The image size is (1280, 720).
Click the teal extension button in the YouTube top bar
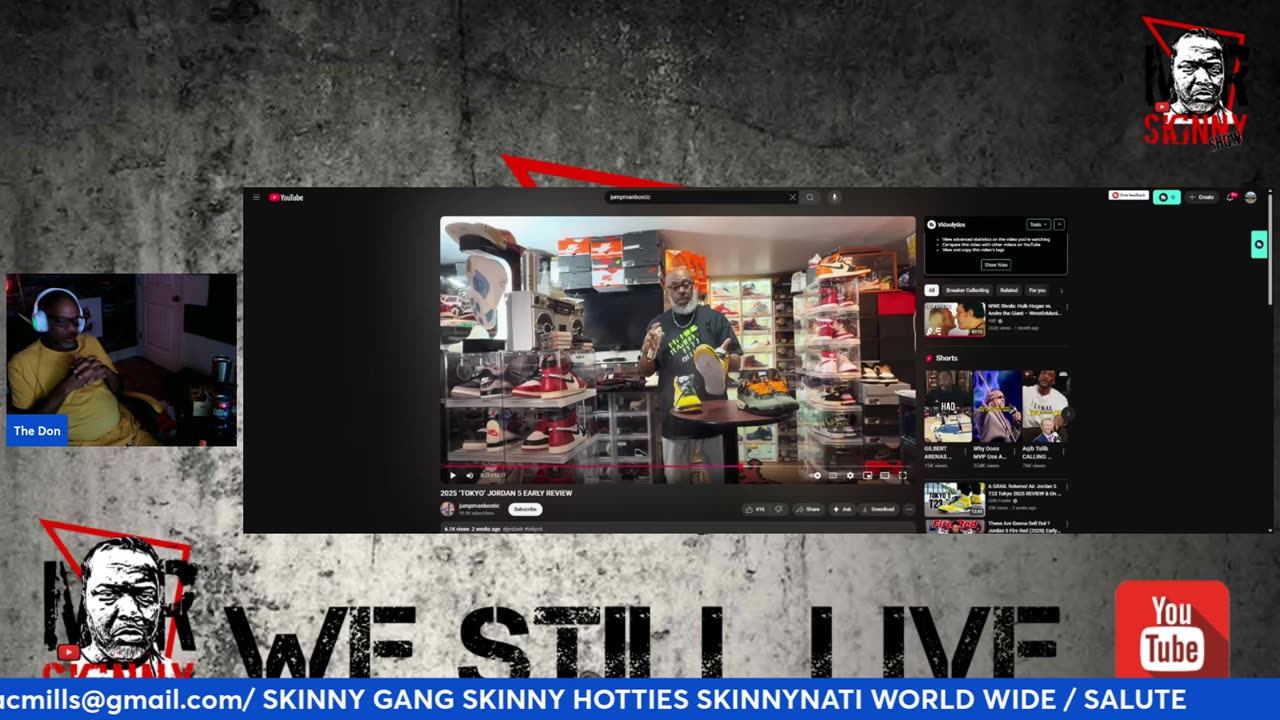tap(1166, 197)
